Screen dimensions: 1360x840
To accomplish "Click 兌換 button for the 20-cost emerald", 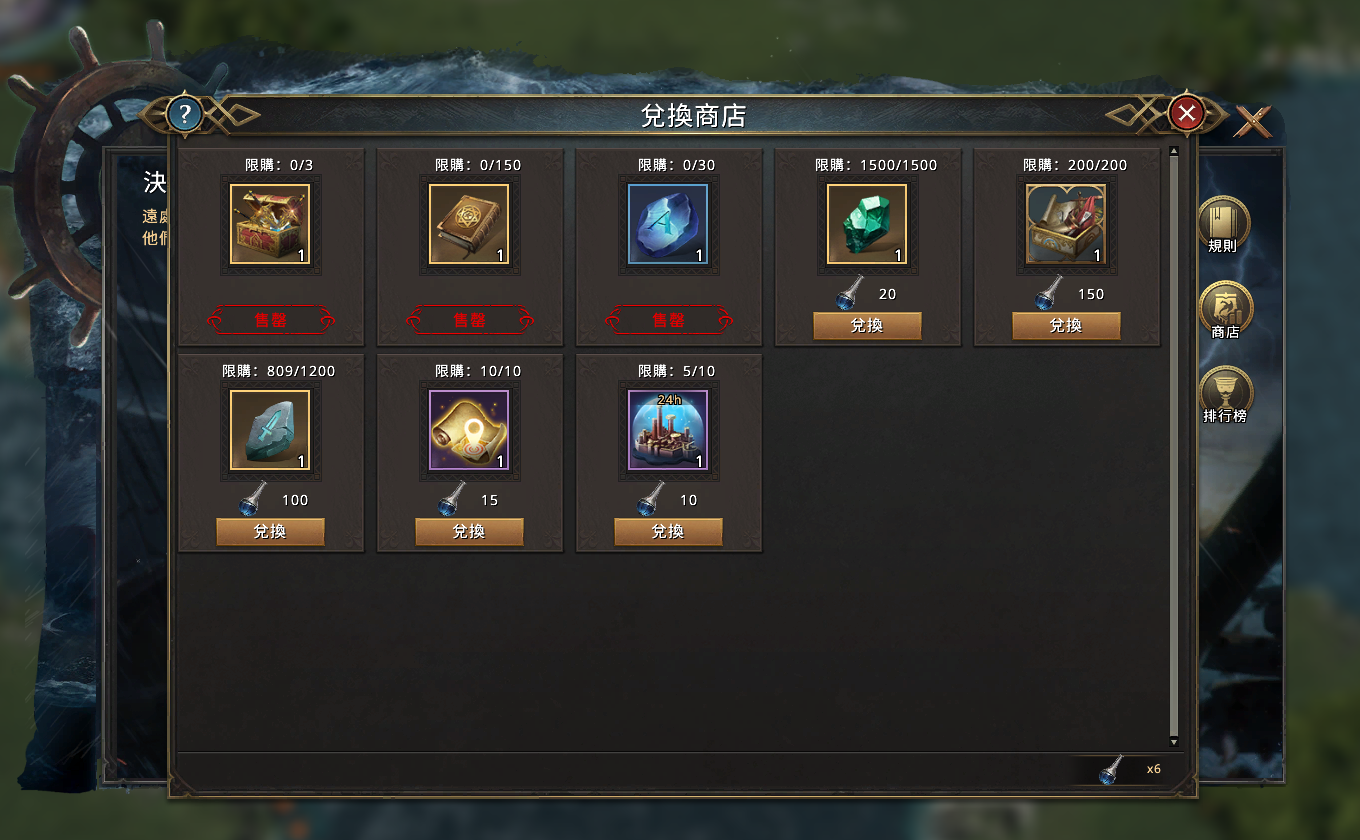I will point(867,326).
